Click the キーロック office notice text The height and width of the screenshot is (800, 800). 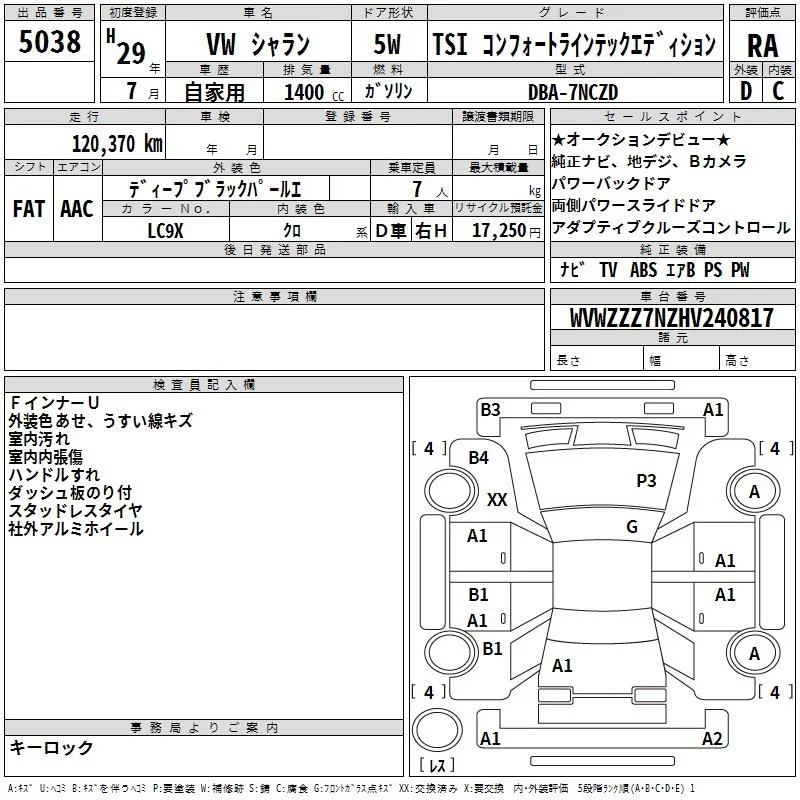tap(51, 748)
